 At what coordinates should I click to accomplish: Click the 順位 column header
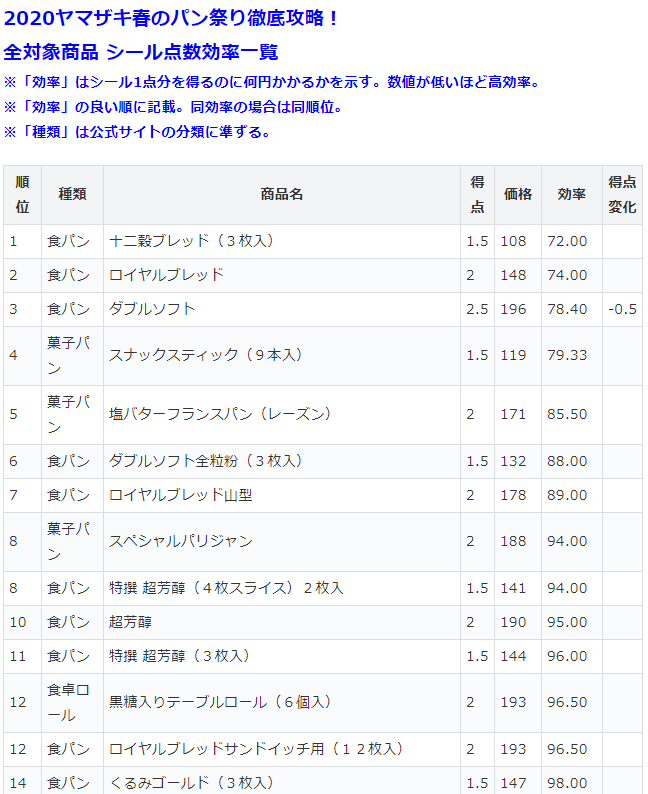tap(22, 195)
